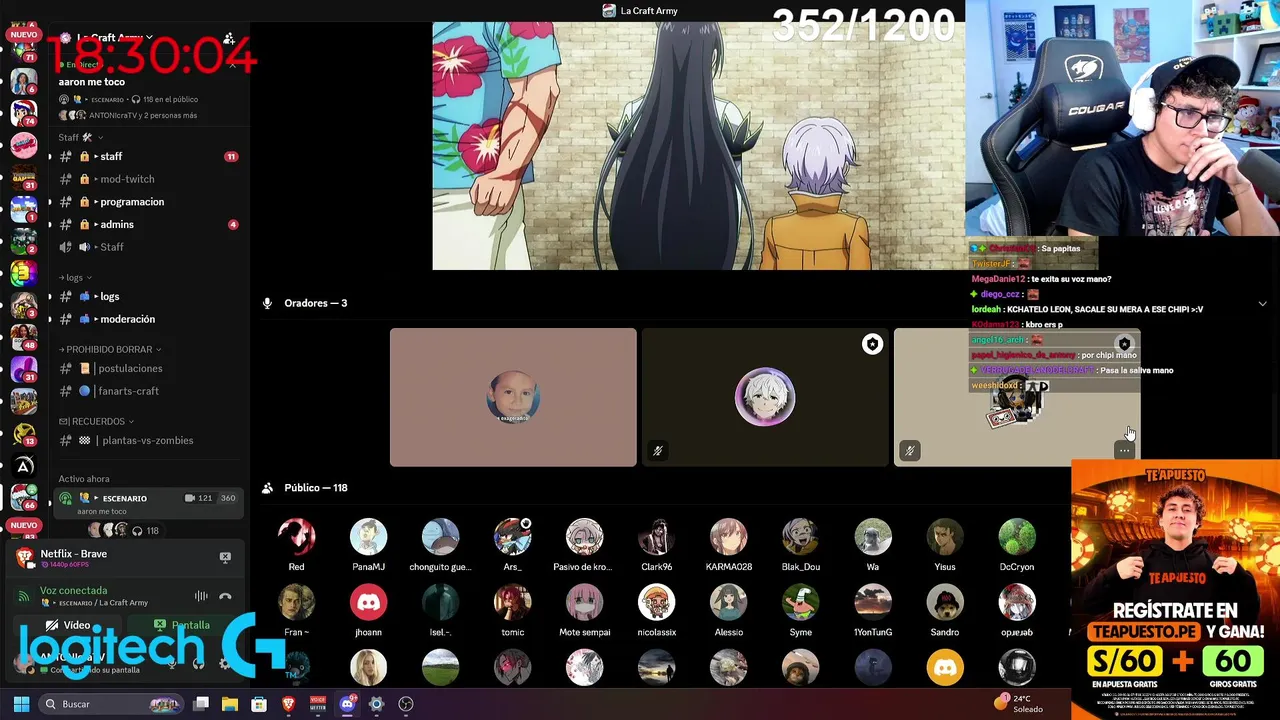Toggle headphone deafen in the user panel
Screen dimensions: 1280x720
point(198,663)
